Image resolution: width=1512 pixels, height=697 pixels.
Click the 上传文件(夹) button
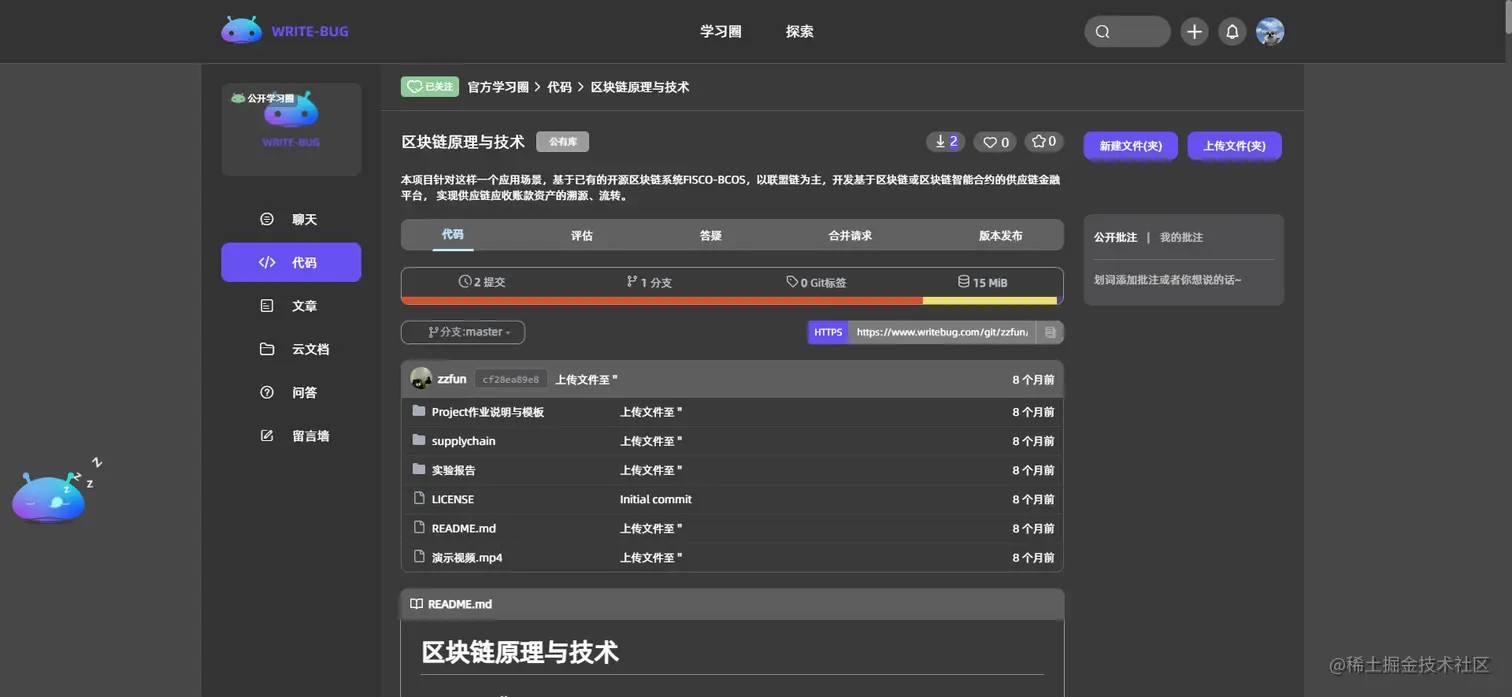(1235, 146)
